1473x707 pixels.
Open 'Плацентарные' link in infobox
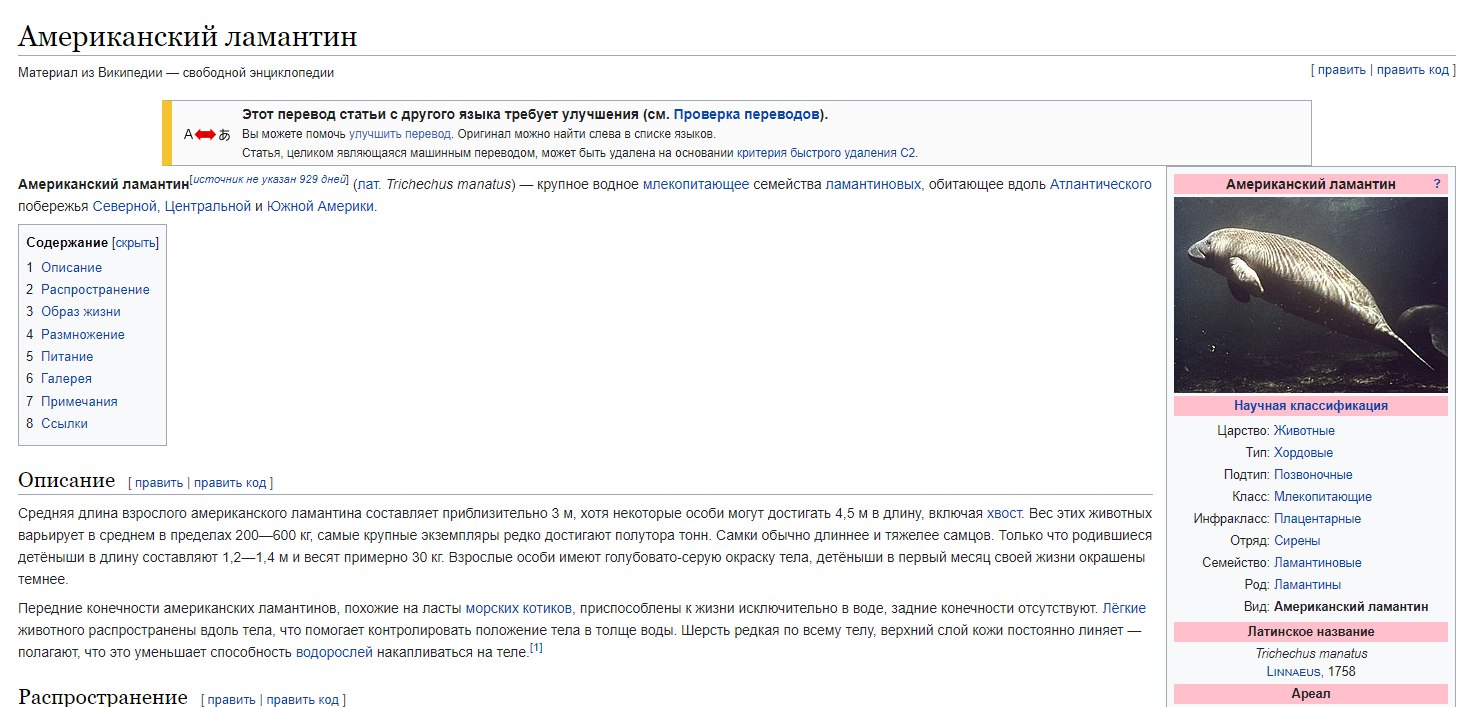1317,519
